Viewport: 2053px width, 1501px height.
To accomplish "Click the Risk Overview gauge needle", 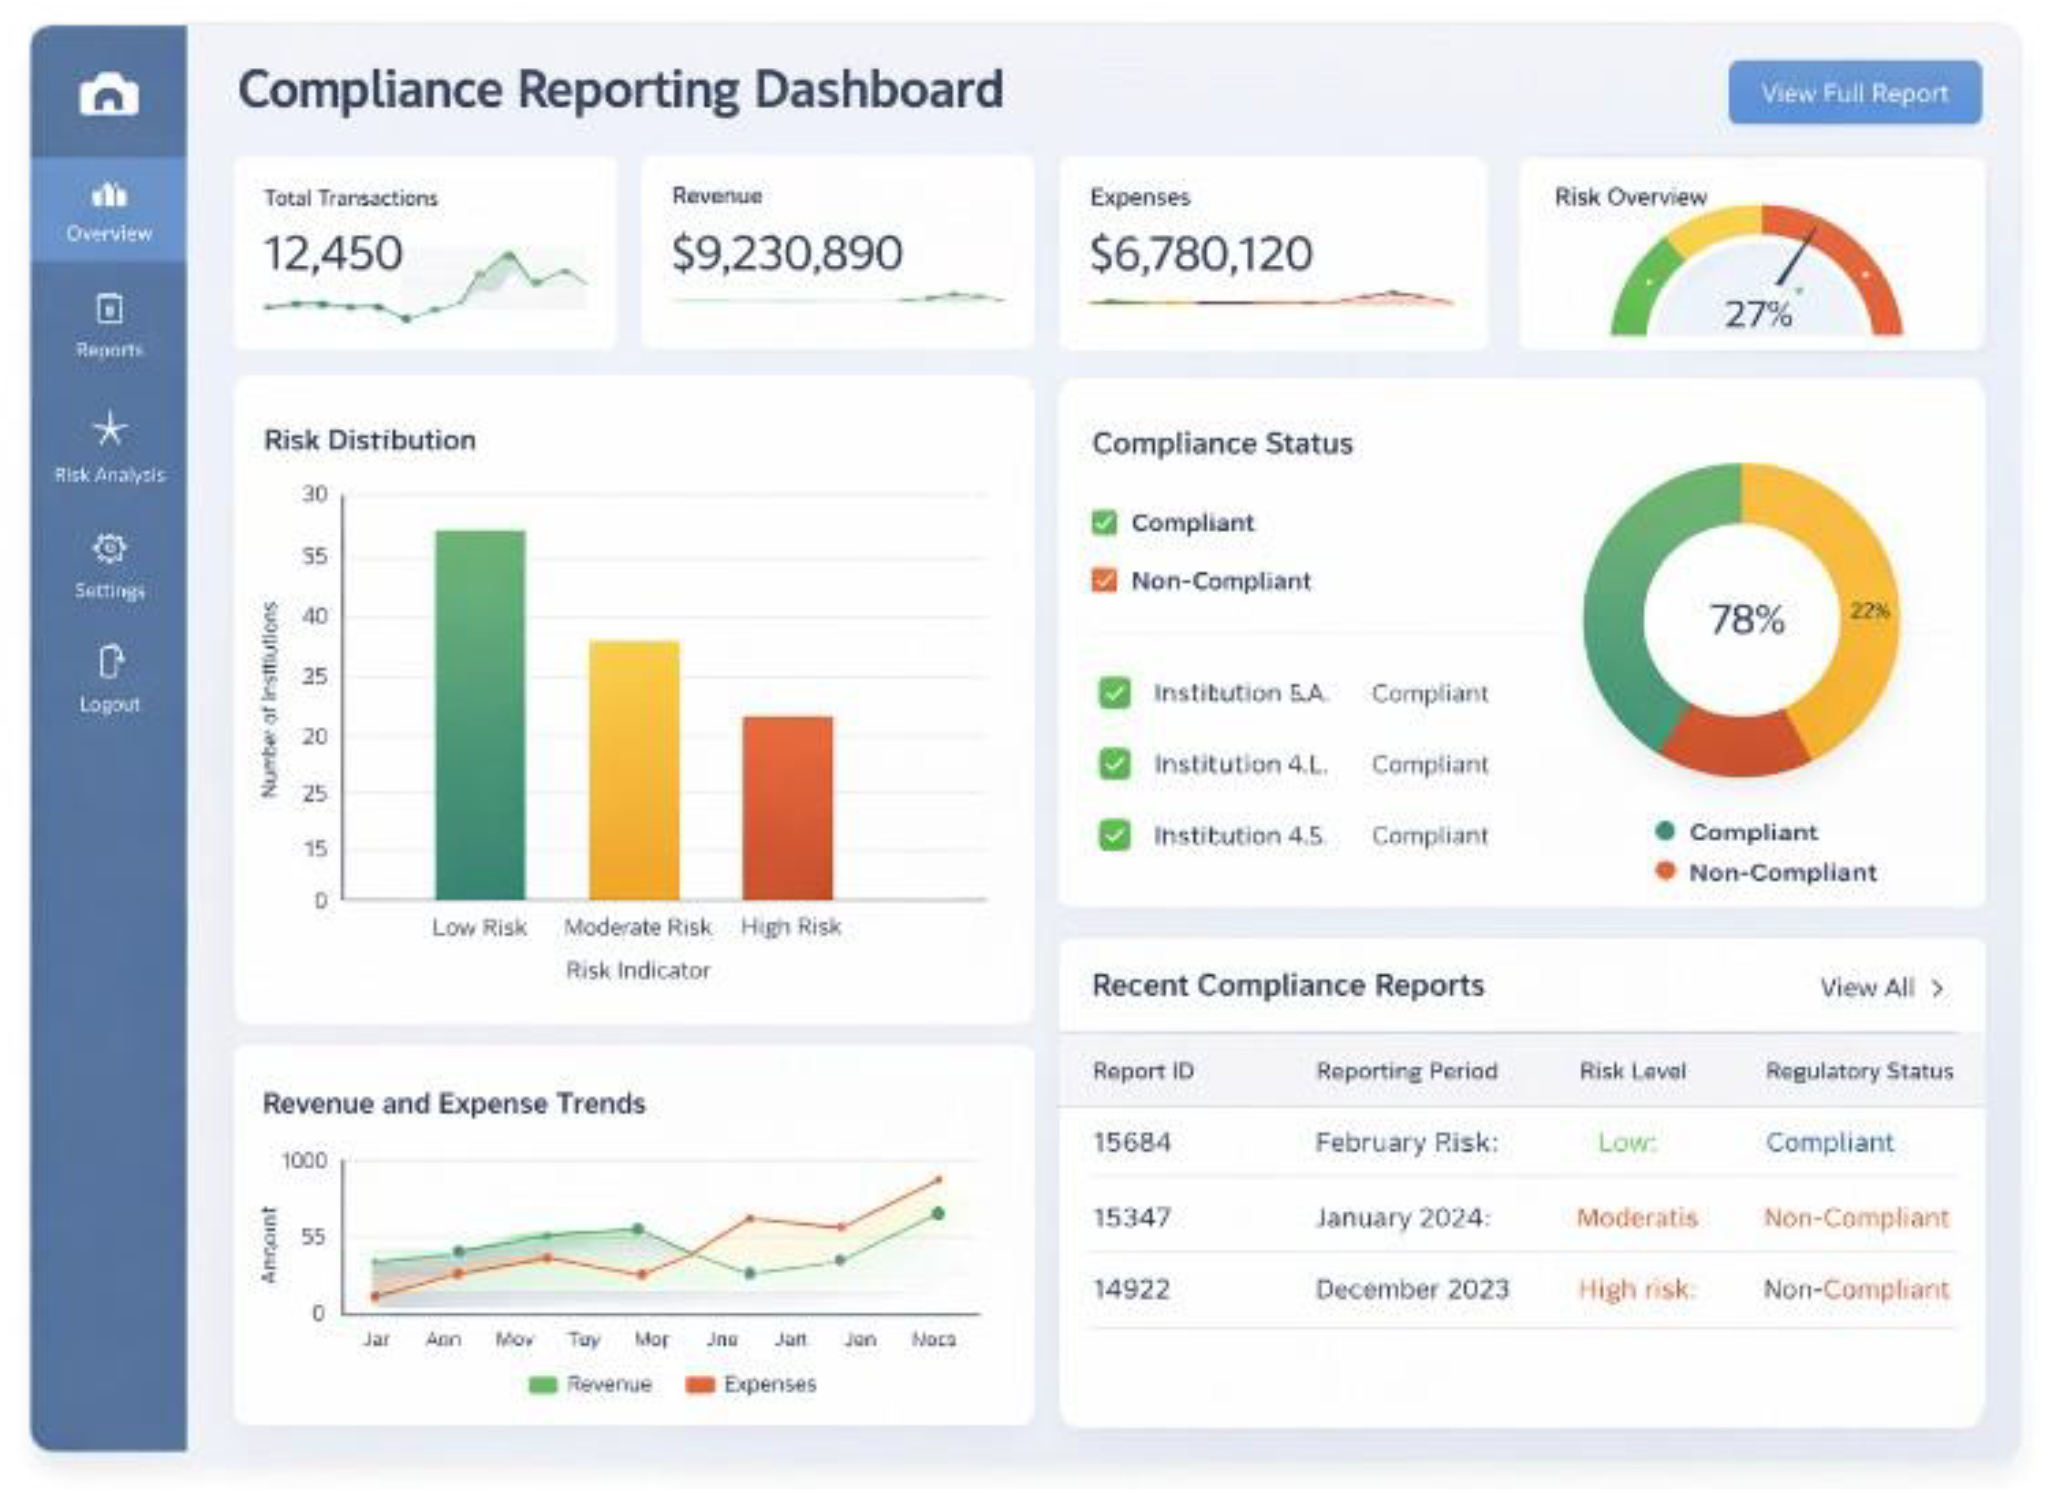I will pyautogui.click(x=1796, y=258).
